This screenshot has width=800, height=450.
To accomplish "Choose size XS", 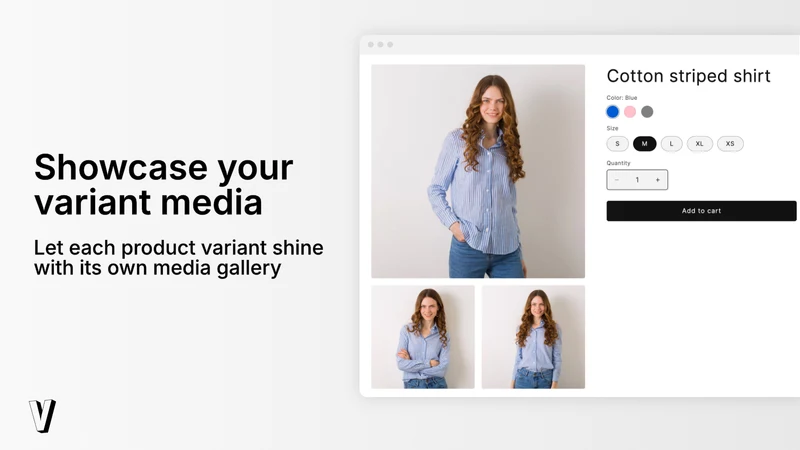I will click(x=730, y=144).
